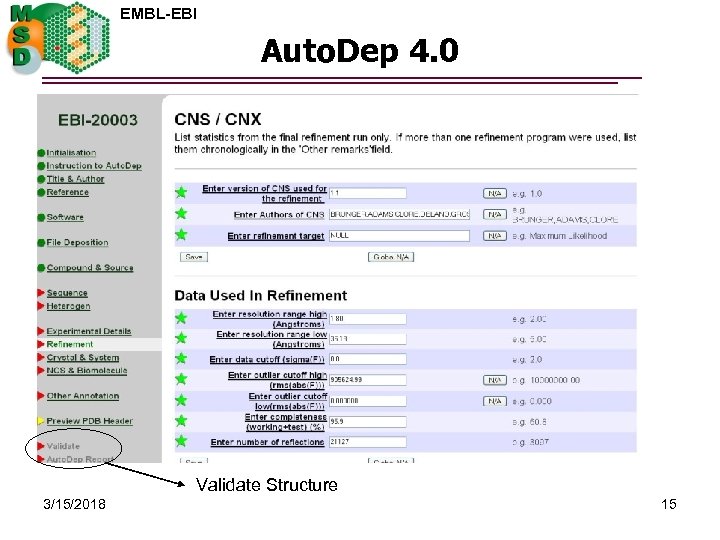This screenshot has height=540, width=720.
Task: Click N/A button for outlier cutoff low
Action: tap(495, 401)
